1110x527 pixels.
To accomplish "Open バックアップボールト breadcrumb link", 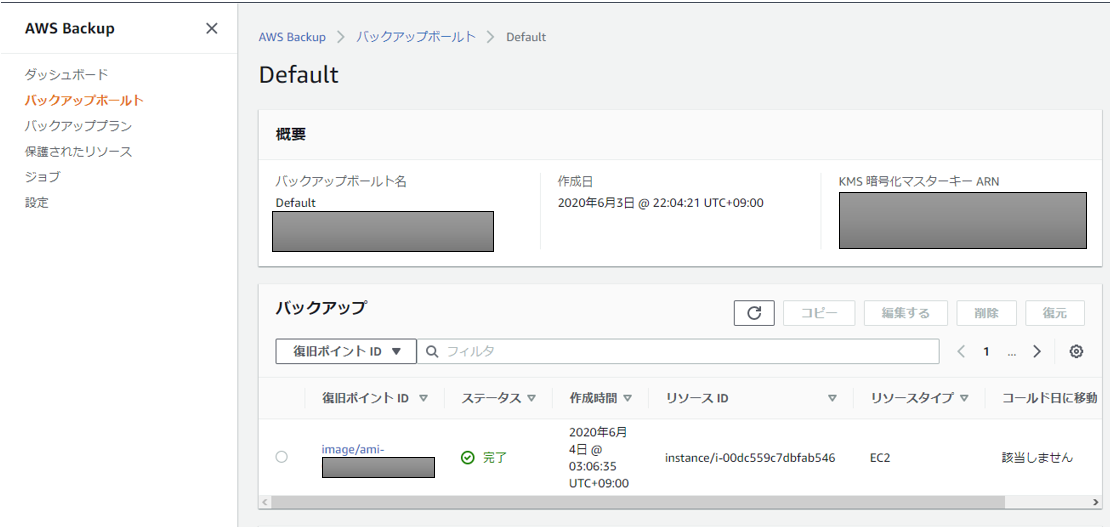I will 416,37.
